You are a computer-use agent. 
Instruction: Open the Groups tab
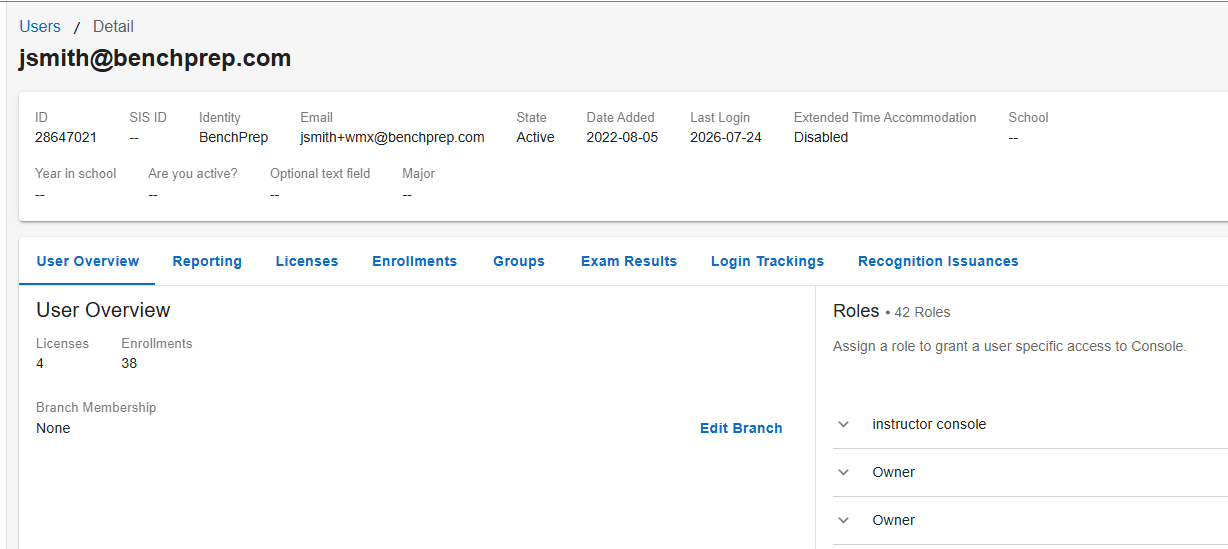519,261
